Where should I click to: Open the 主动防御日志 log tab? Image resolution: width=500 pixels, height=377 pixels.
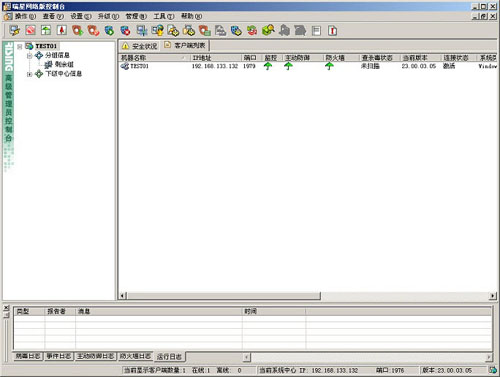(96, 356)
